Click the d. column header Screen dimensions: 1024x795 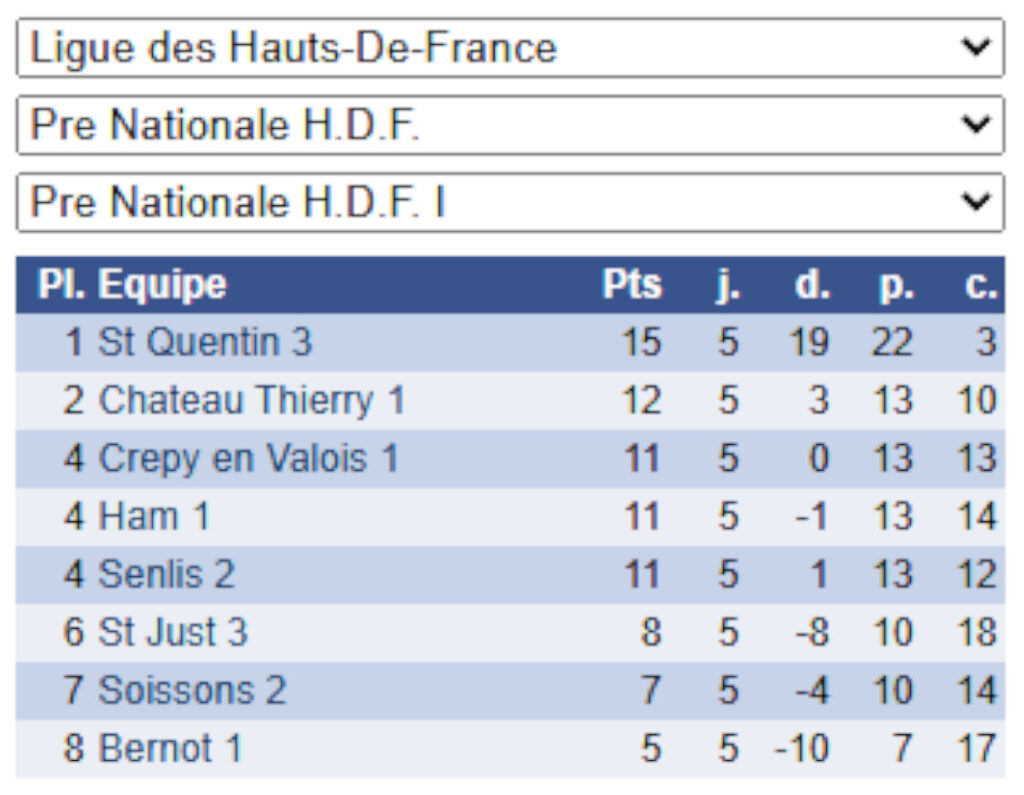[812, 285]
